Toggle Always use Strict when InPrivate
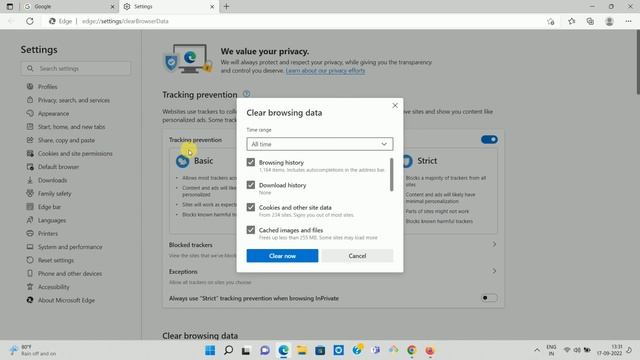Screen dimensions: 640x360 pyautogui.click(x=489, y=298)
